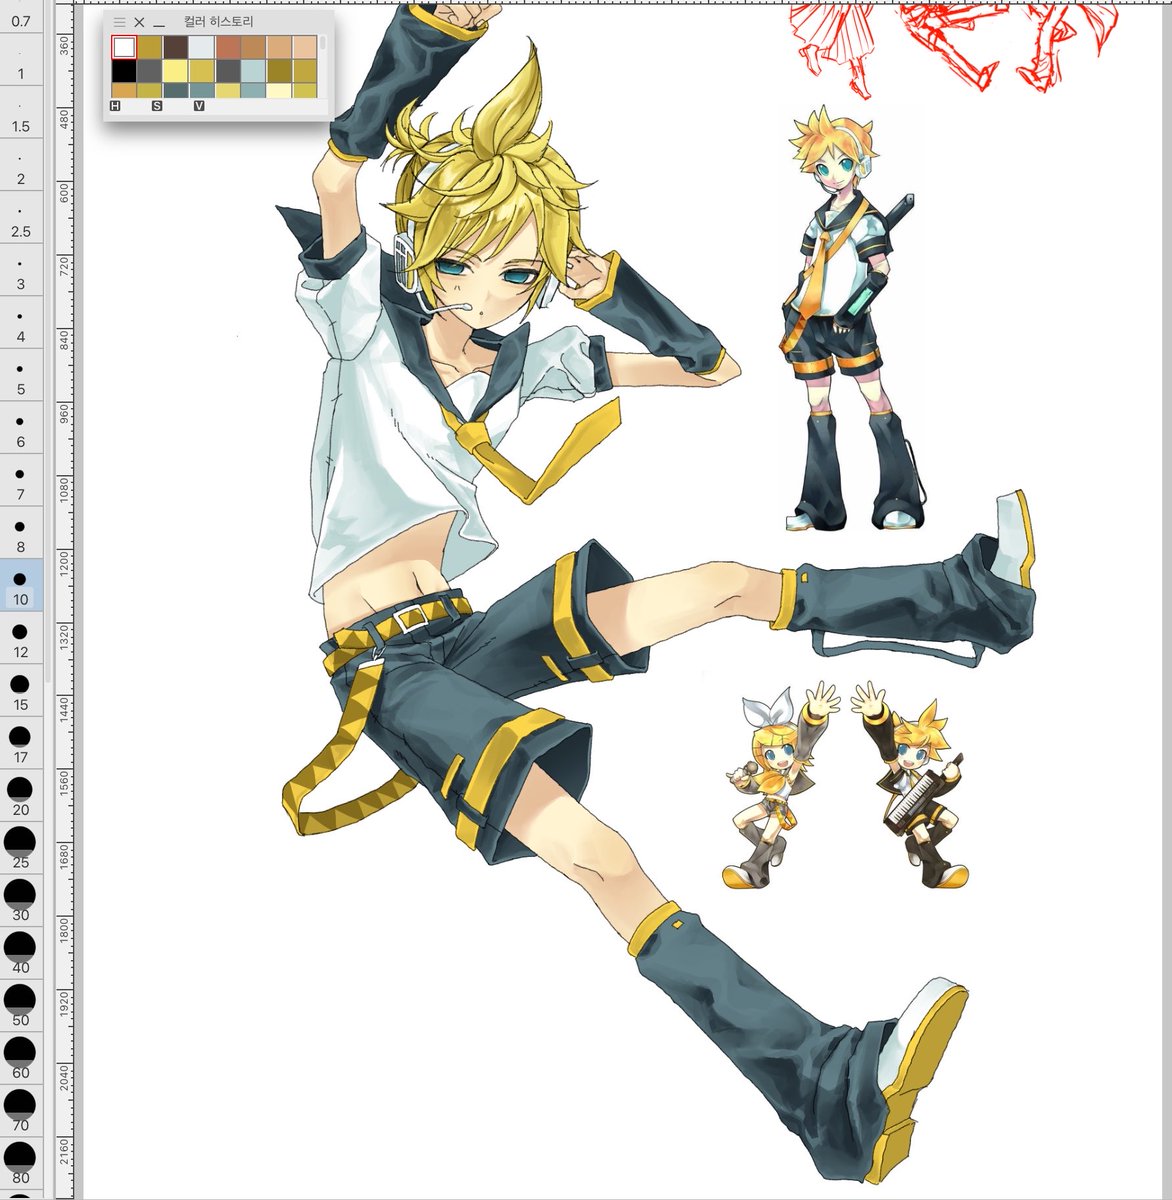This screenshot has height=1200, width=1172.
Task: Pick the light blue color history swatch
Action: 254,71
